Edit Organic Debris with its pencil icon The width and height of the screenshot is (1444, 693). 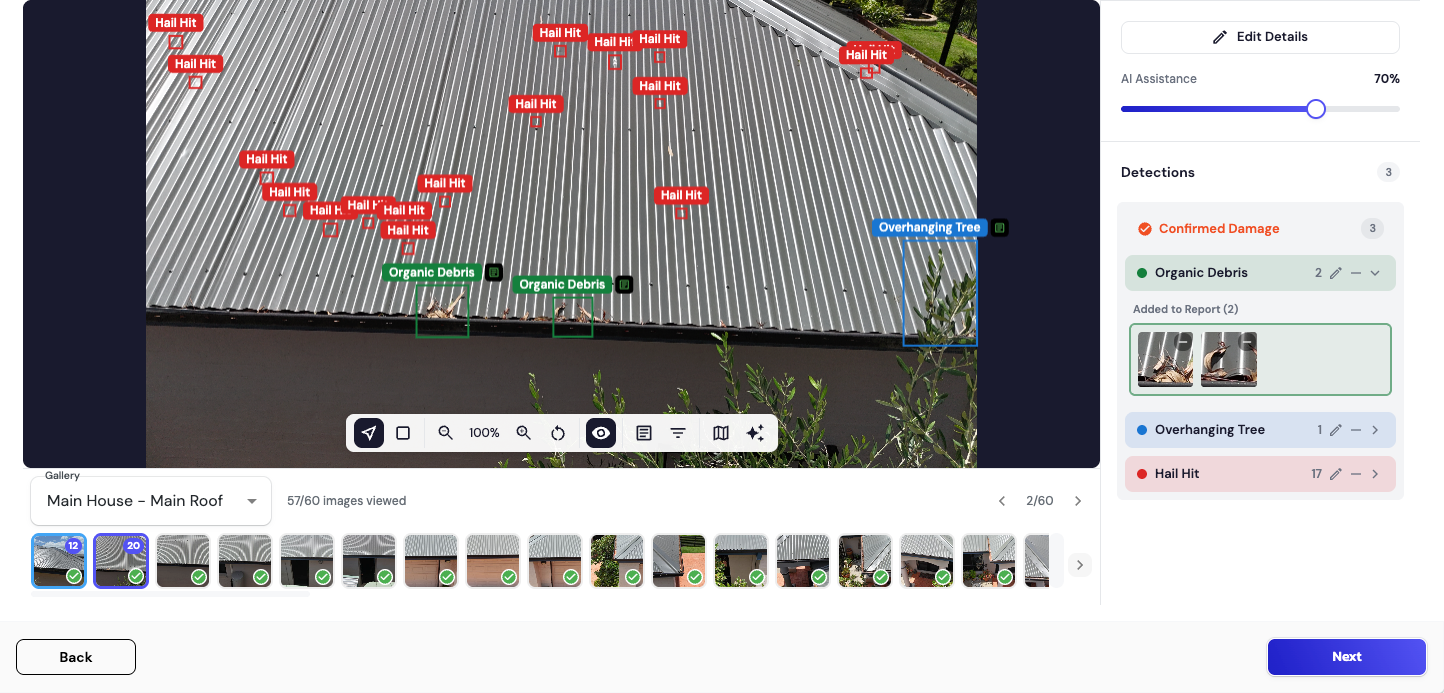point(1336,273)
